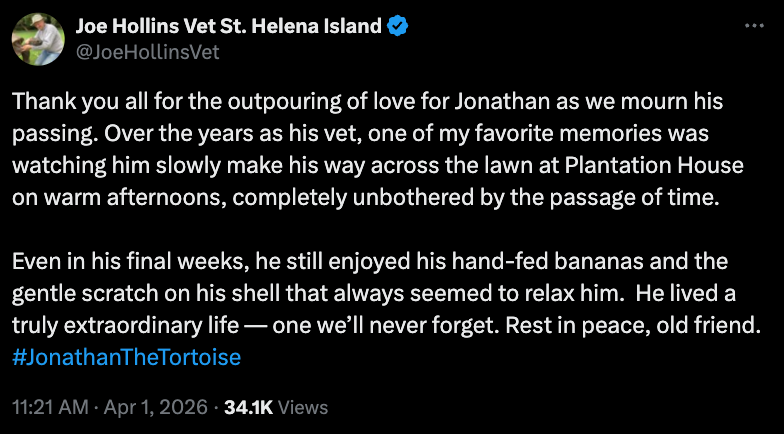
Task: Click the phrase "truly extraordinary life"
Action: [127, 328]
